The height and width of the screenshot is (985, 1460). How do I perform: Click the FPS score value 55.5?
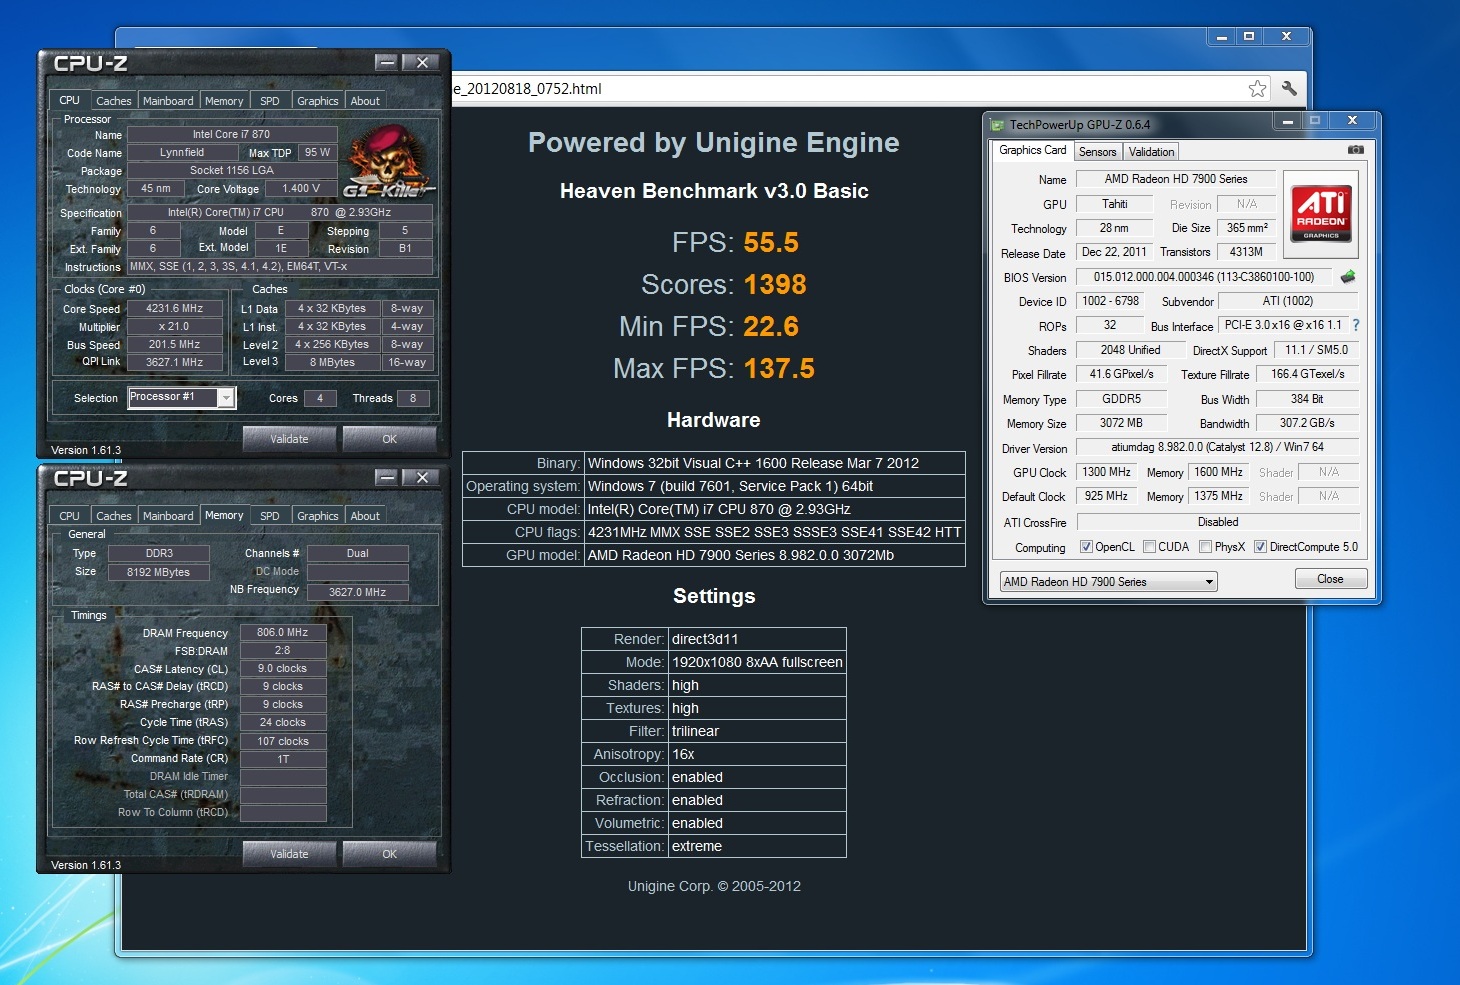pos(771,243)
